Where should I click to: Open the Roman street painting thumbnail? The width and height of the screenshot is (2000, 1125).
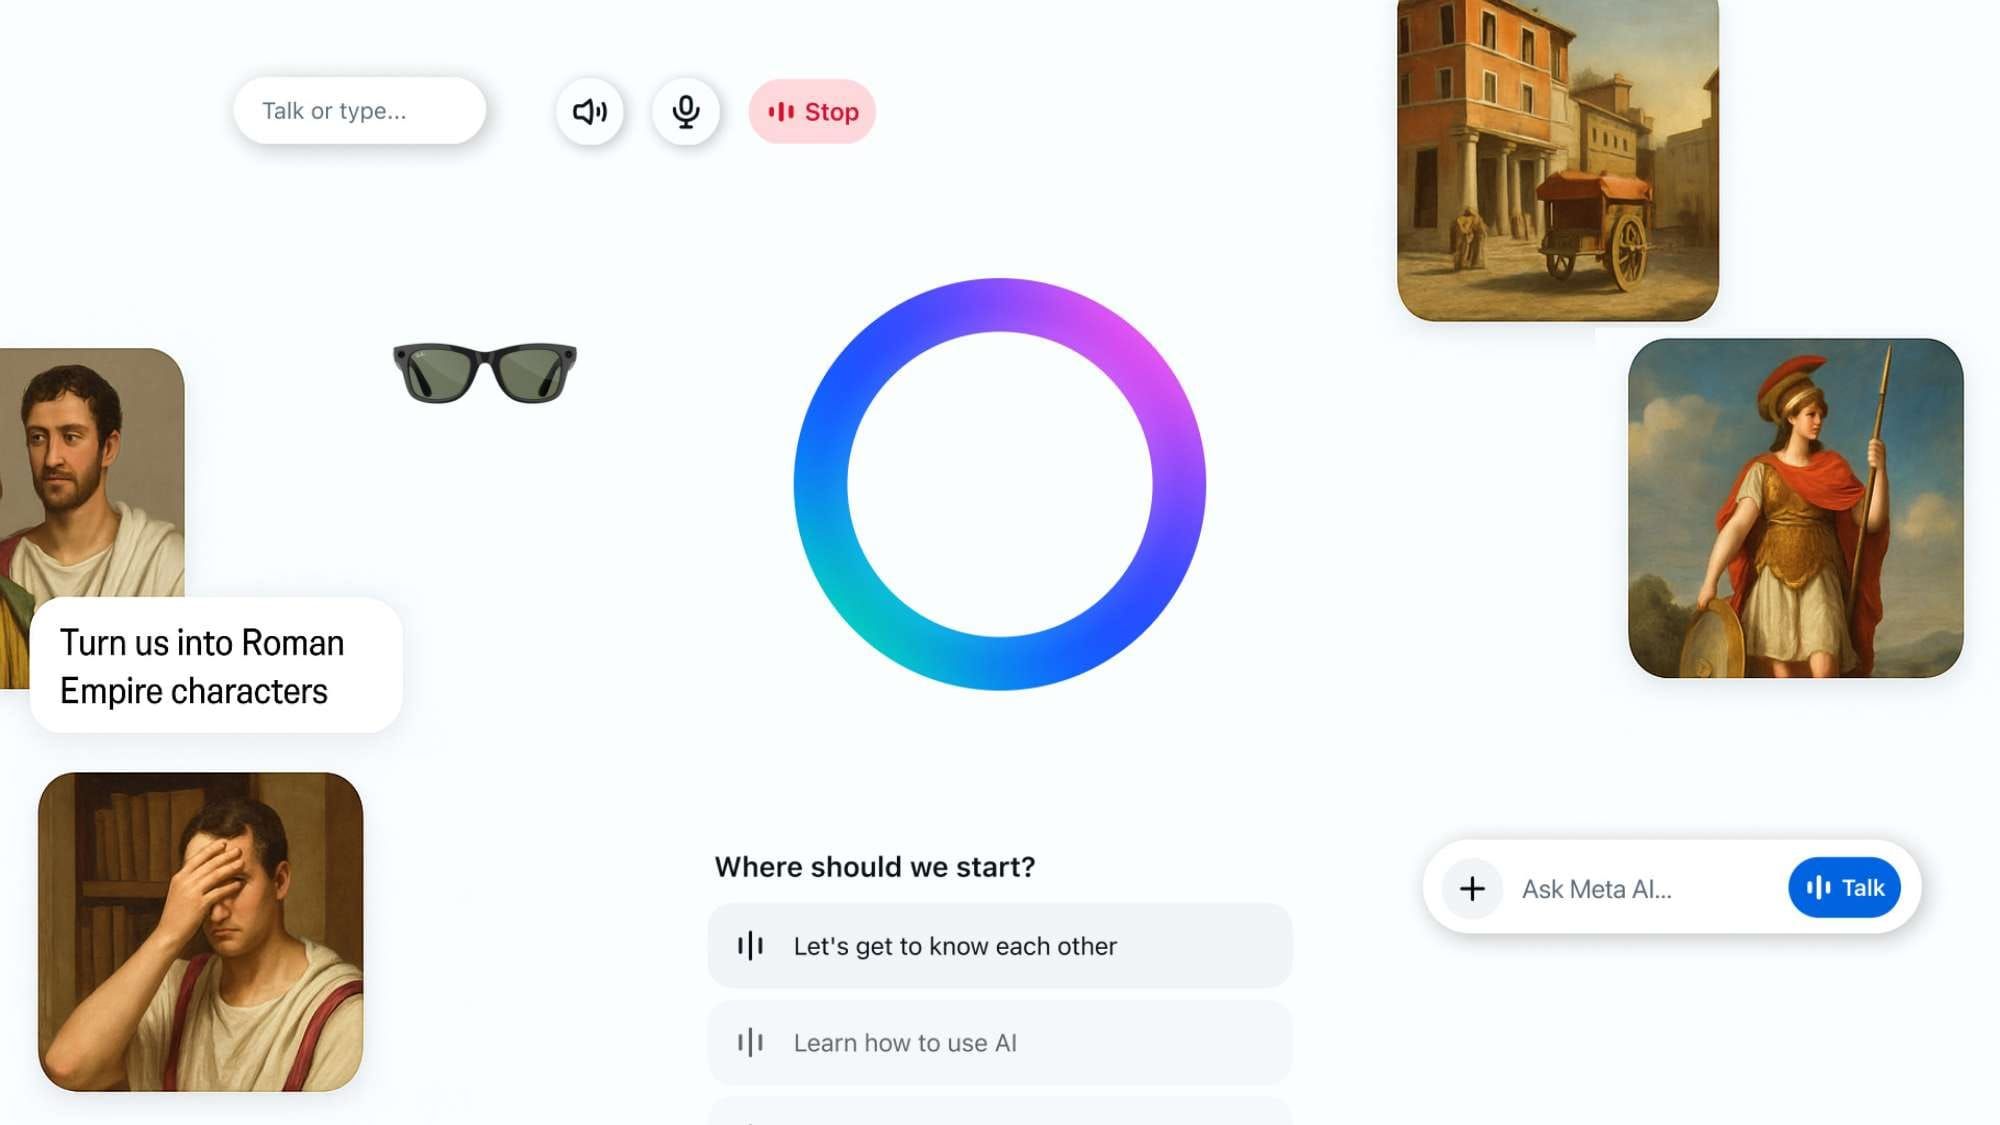[x=1557, y=160]
